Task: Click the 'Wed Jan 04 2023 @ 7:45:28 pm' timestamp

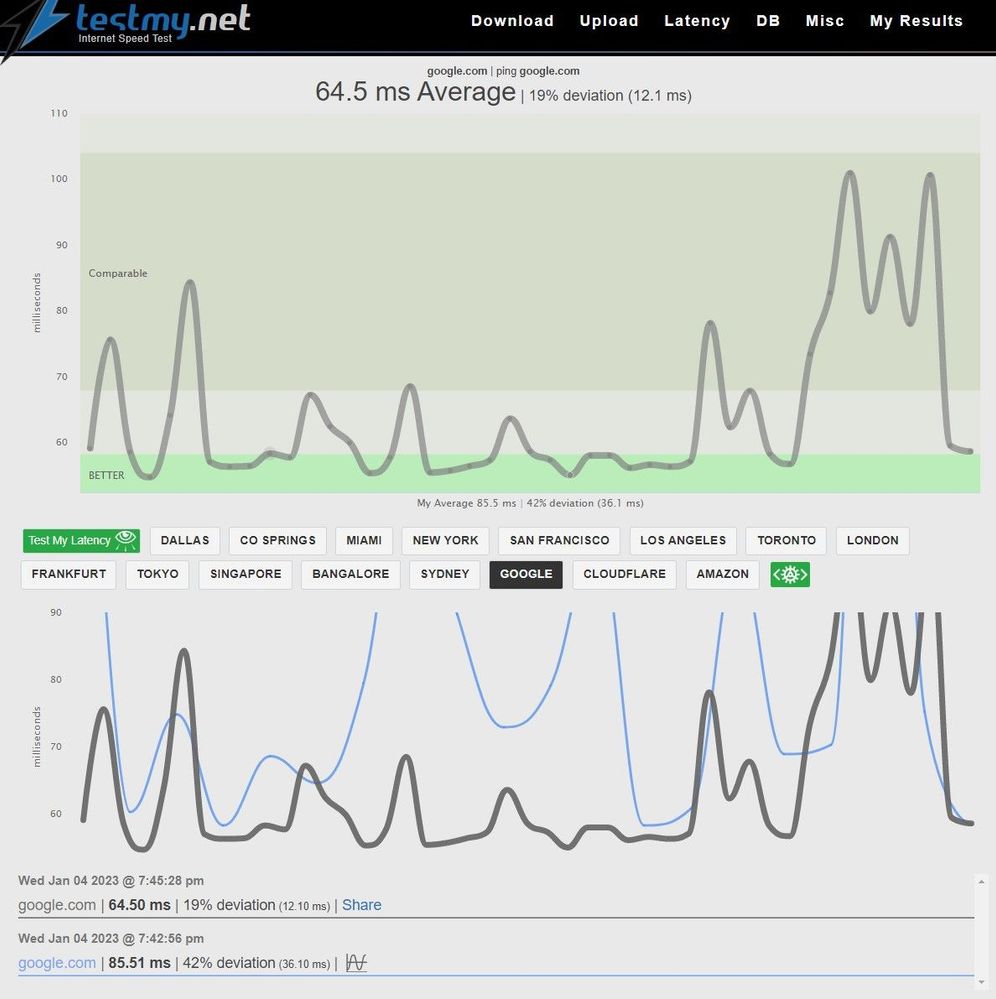Action: pyautogui.click(x=111, y=880)
